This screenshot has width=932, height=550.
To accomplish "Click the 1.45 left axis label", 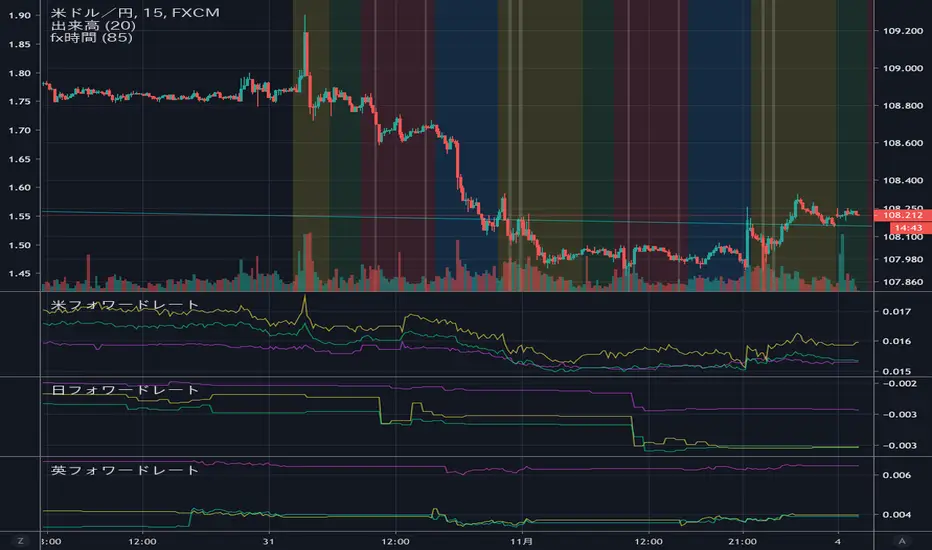I will 20,274.
